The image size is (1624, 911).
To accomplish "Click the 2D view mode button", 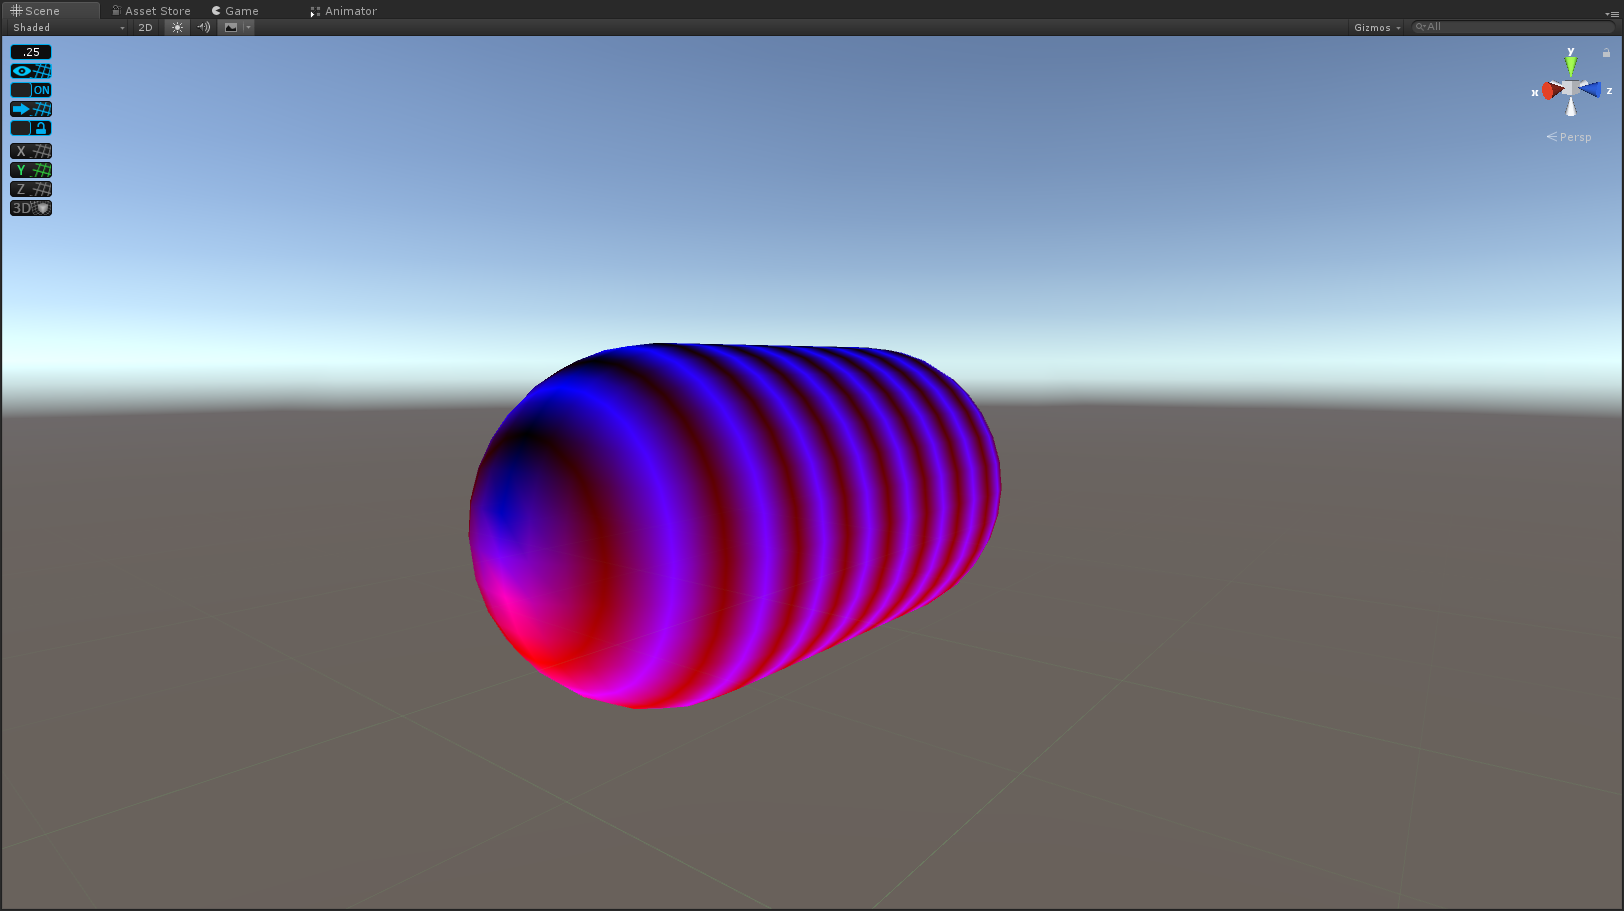I will pos(145,27).
